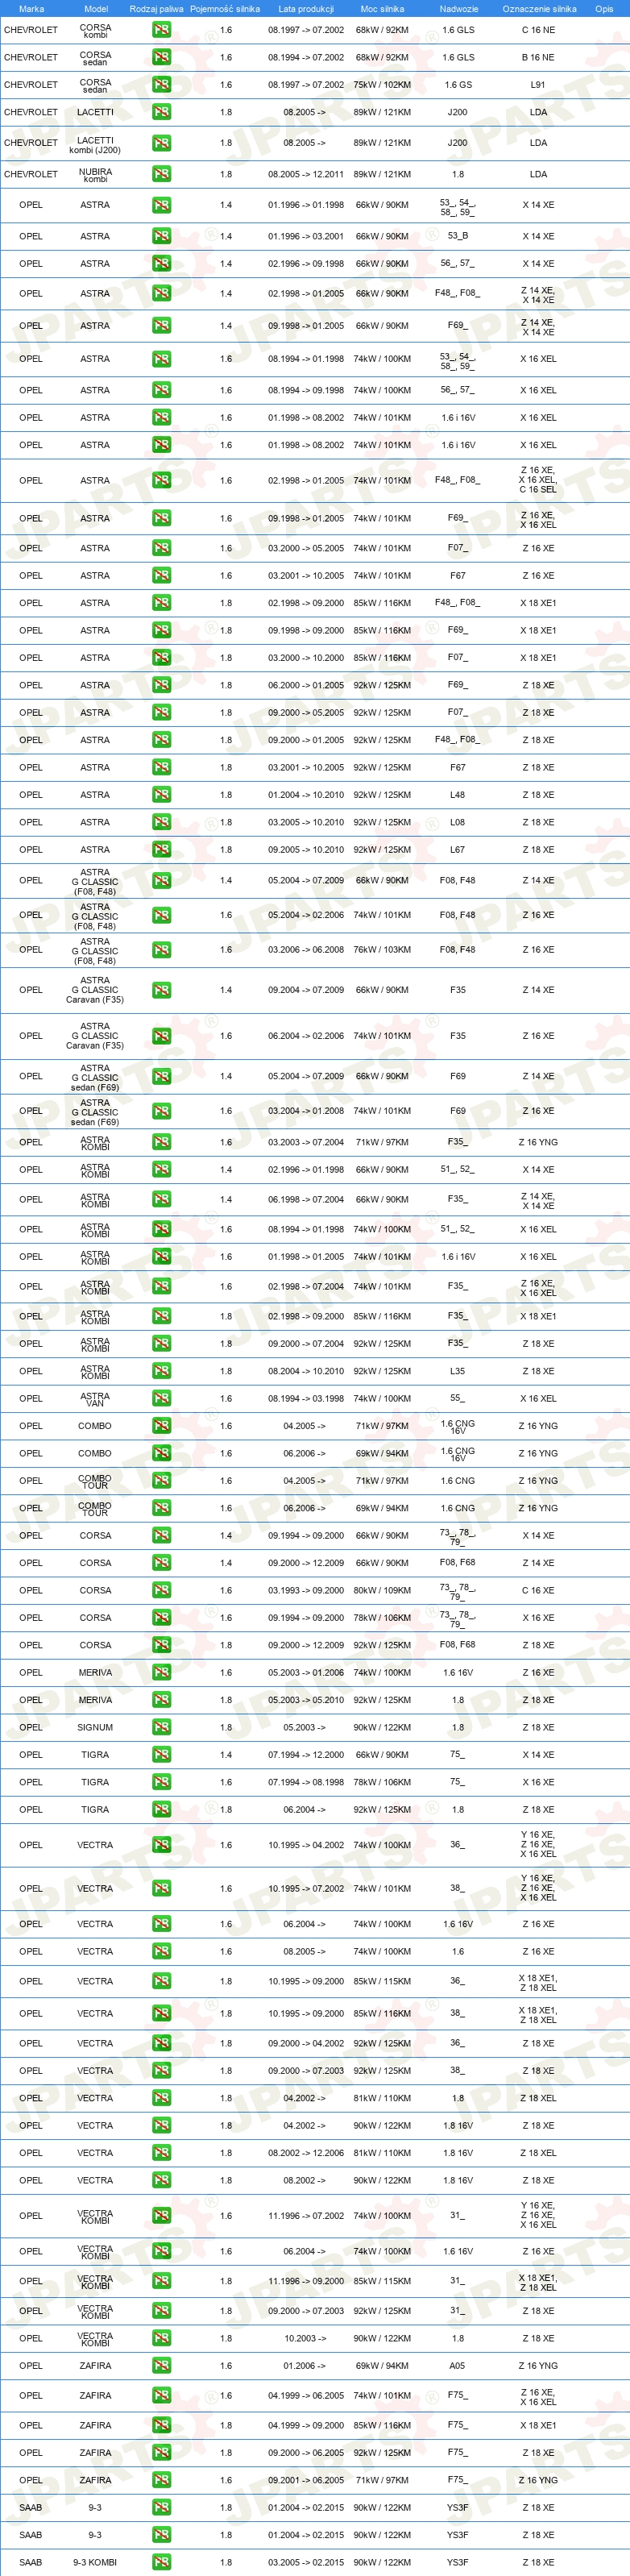Click fuel icon in Opel Astra Van row
This screenshot has width=630, height=2576.
(161, 1399)
